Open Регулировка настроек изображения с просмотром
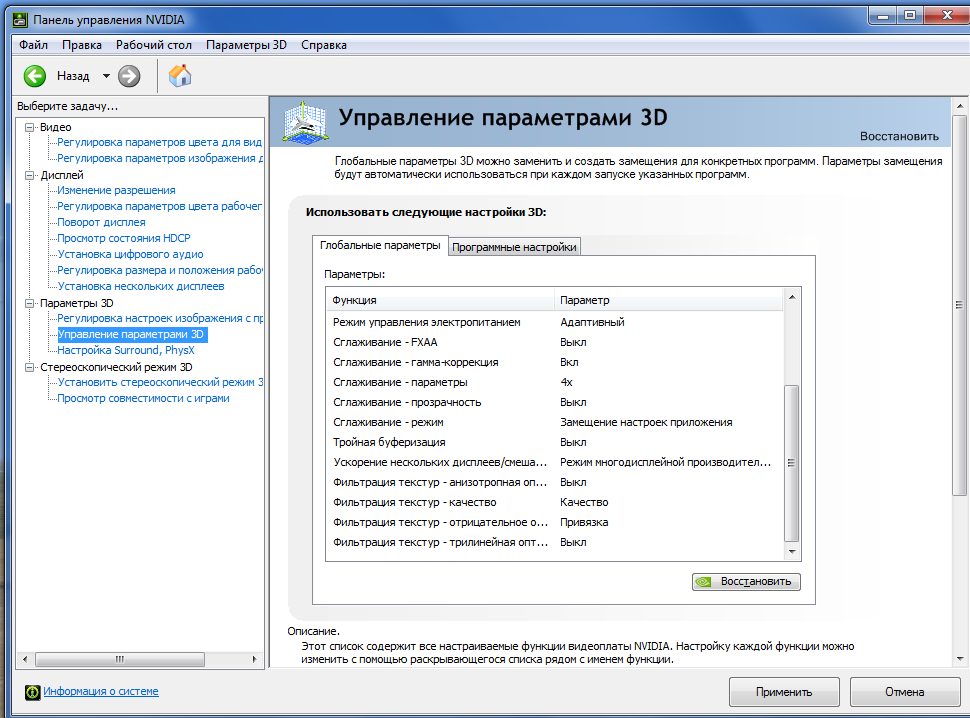970x718 pixels. click(160, 318)
